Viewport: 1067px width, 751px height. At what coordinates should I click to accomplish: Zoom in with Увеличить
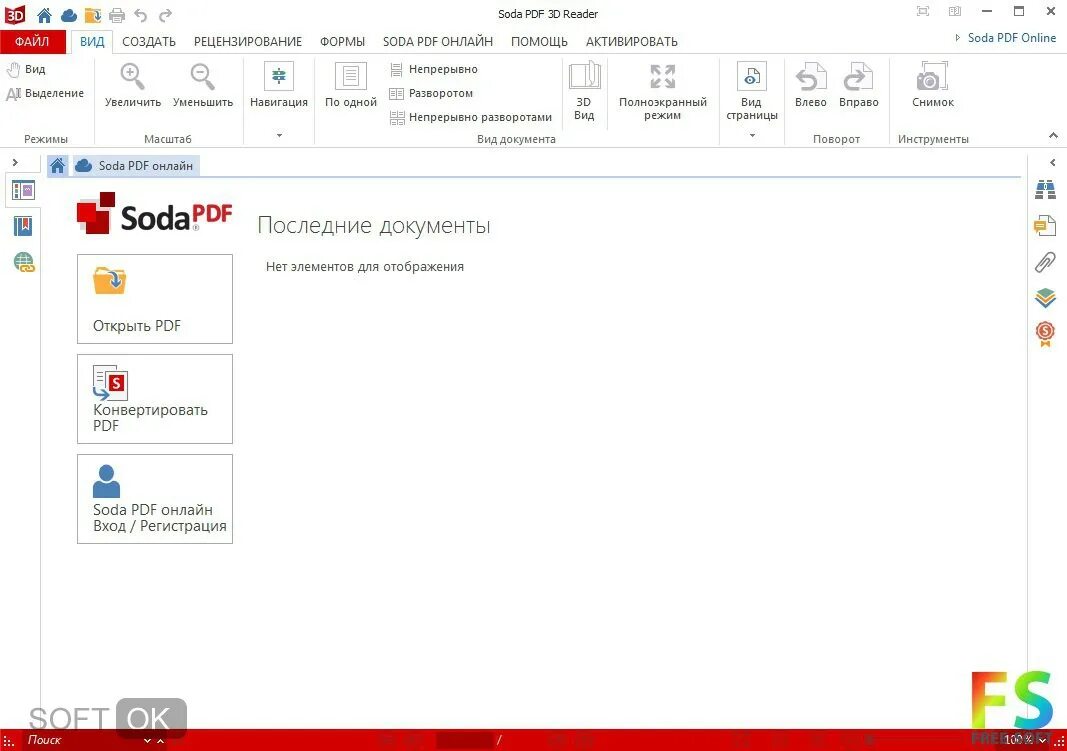[133, 85]
